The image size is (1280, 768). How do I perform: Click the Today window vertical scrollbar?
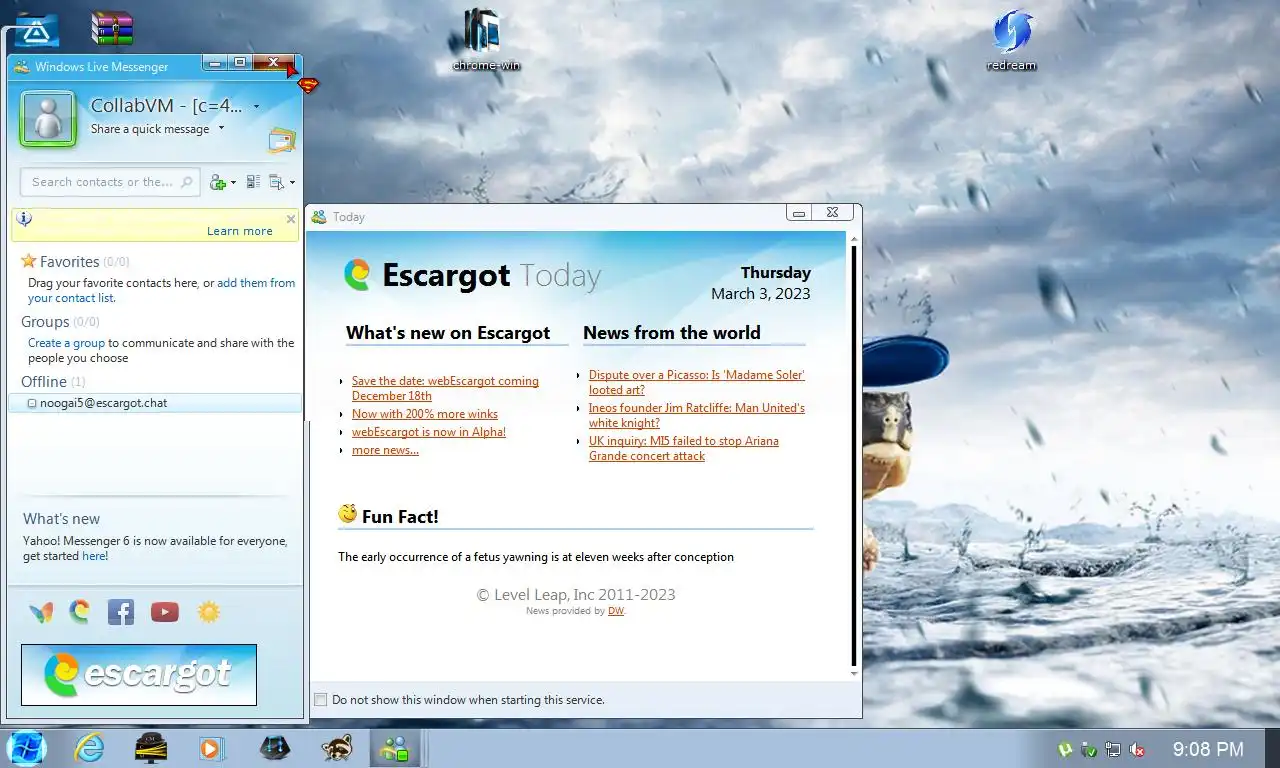pos(854,456)
